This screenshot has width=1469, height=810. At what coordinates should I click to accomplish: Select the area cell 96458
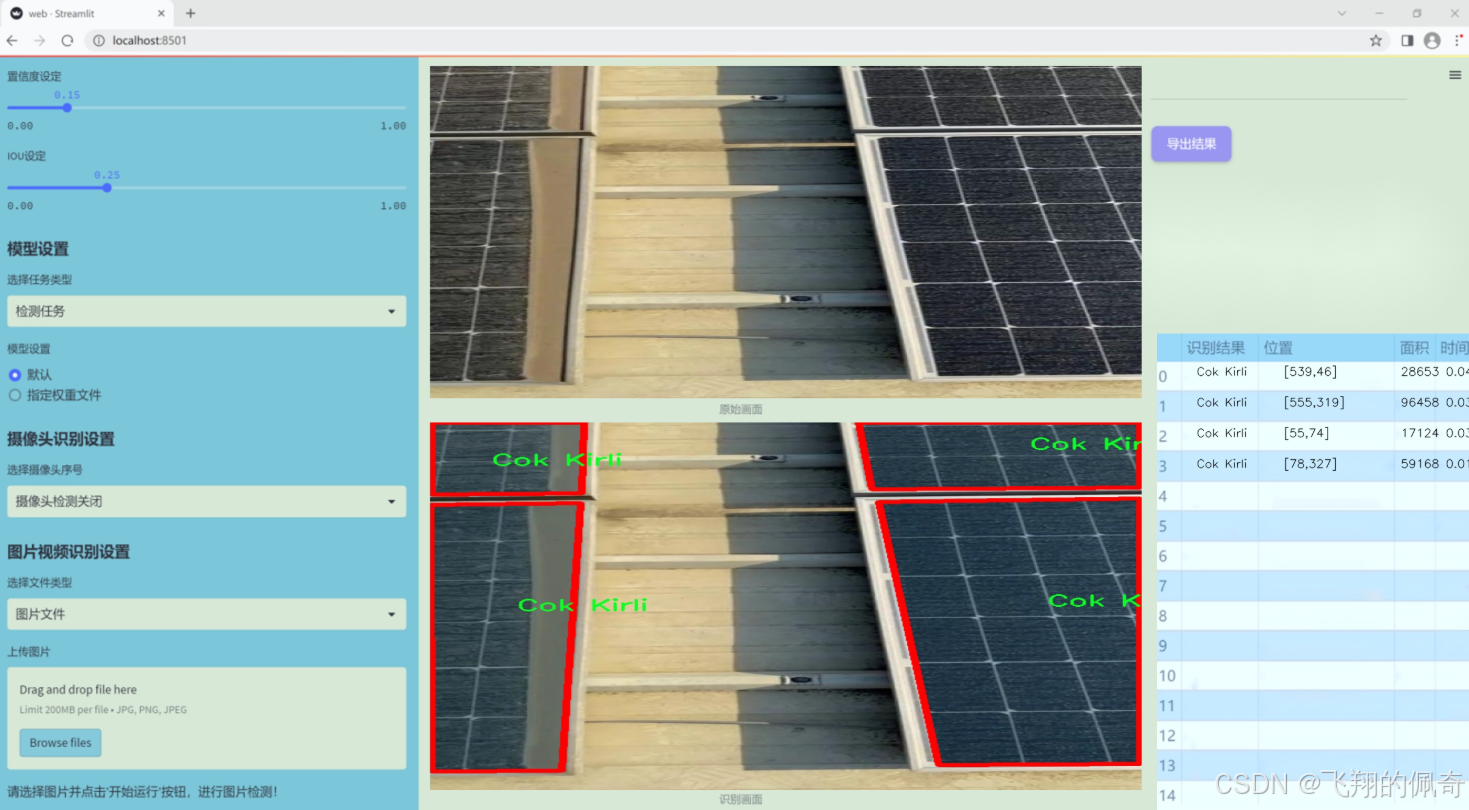(1419, 403)
